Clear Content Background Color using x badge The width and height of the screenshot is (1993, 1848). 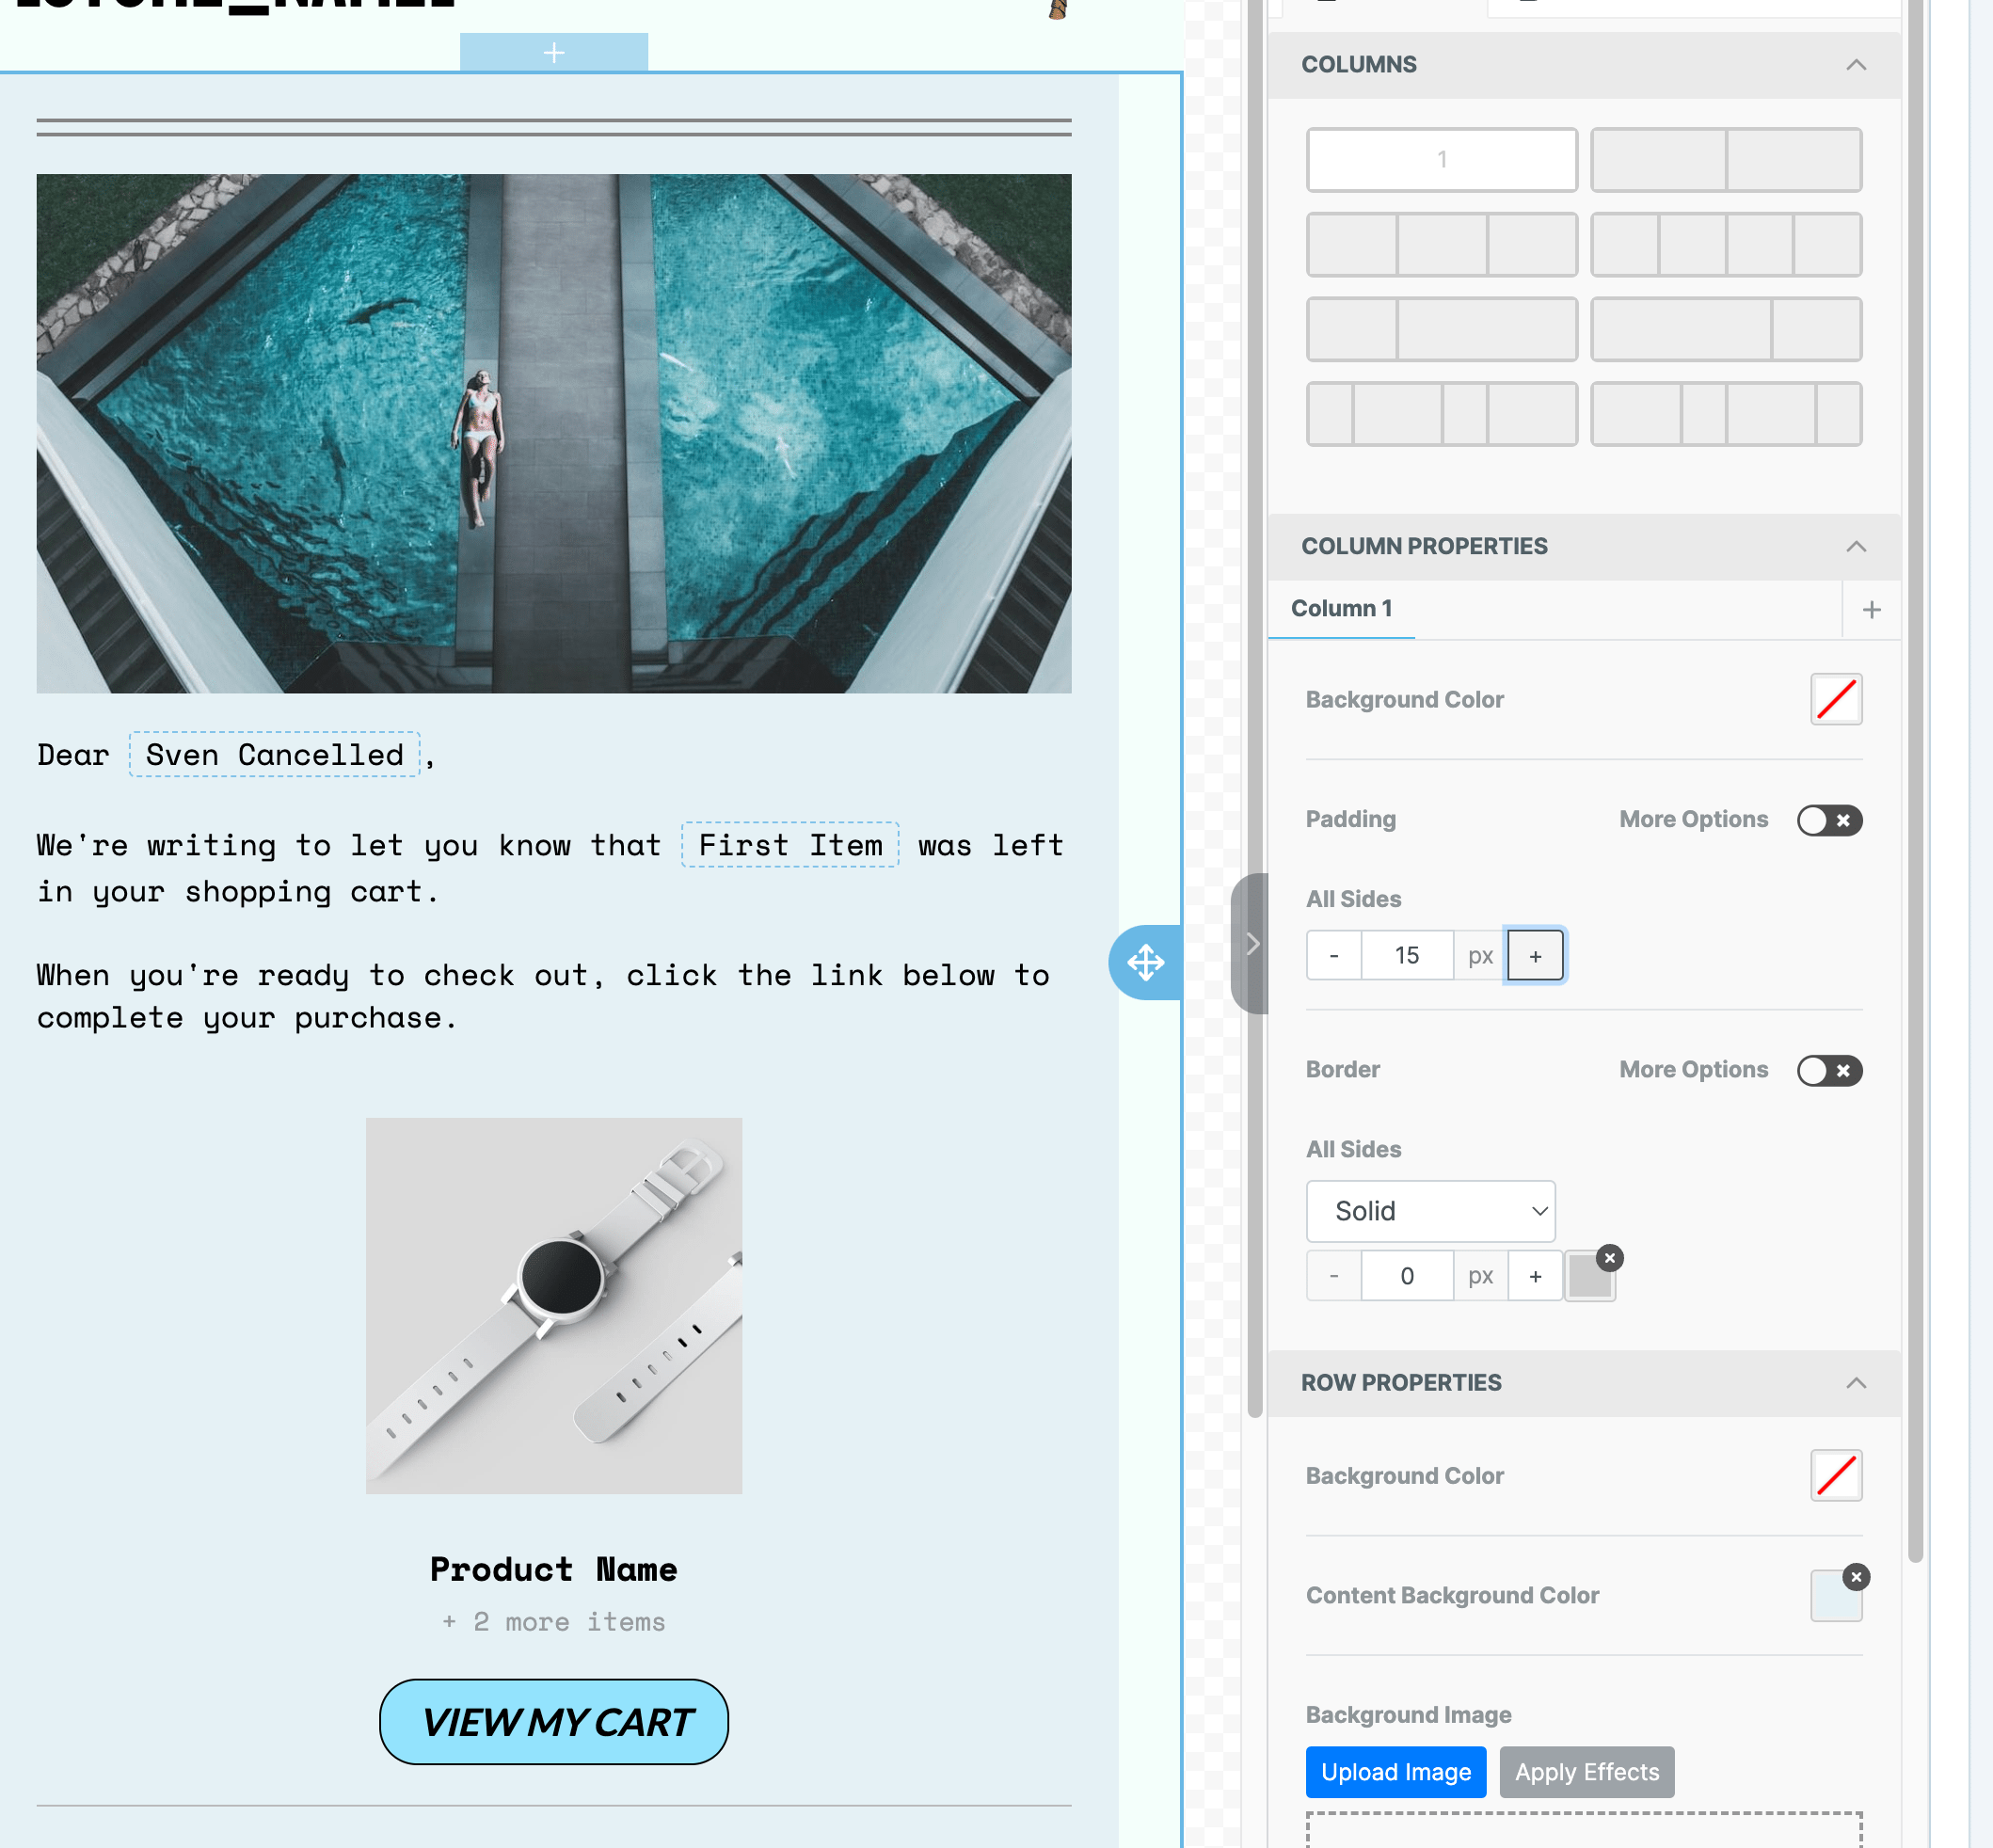(x=1856, y=1577)
